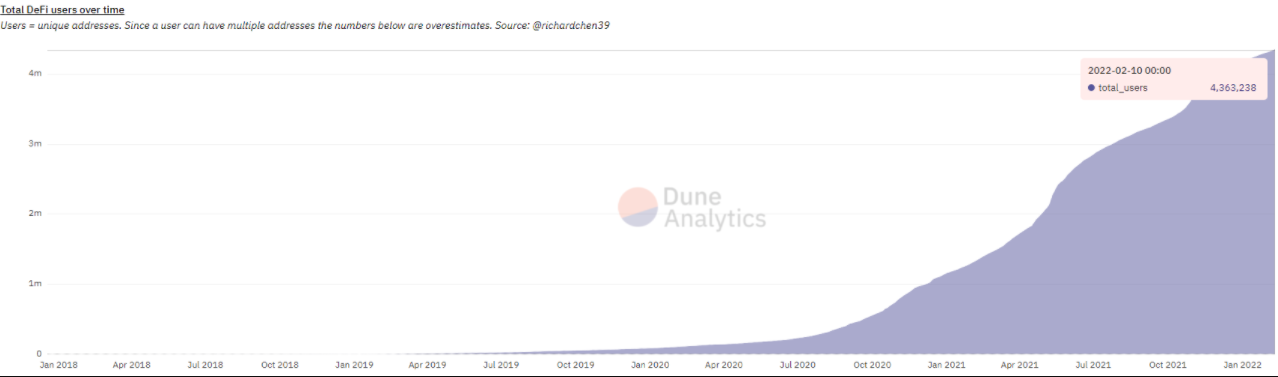Select the Oct 2019 x-axis label
1278x377 pixels.
(x=575, y=365)
